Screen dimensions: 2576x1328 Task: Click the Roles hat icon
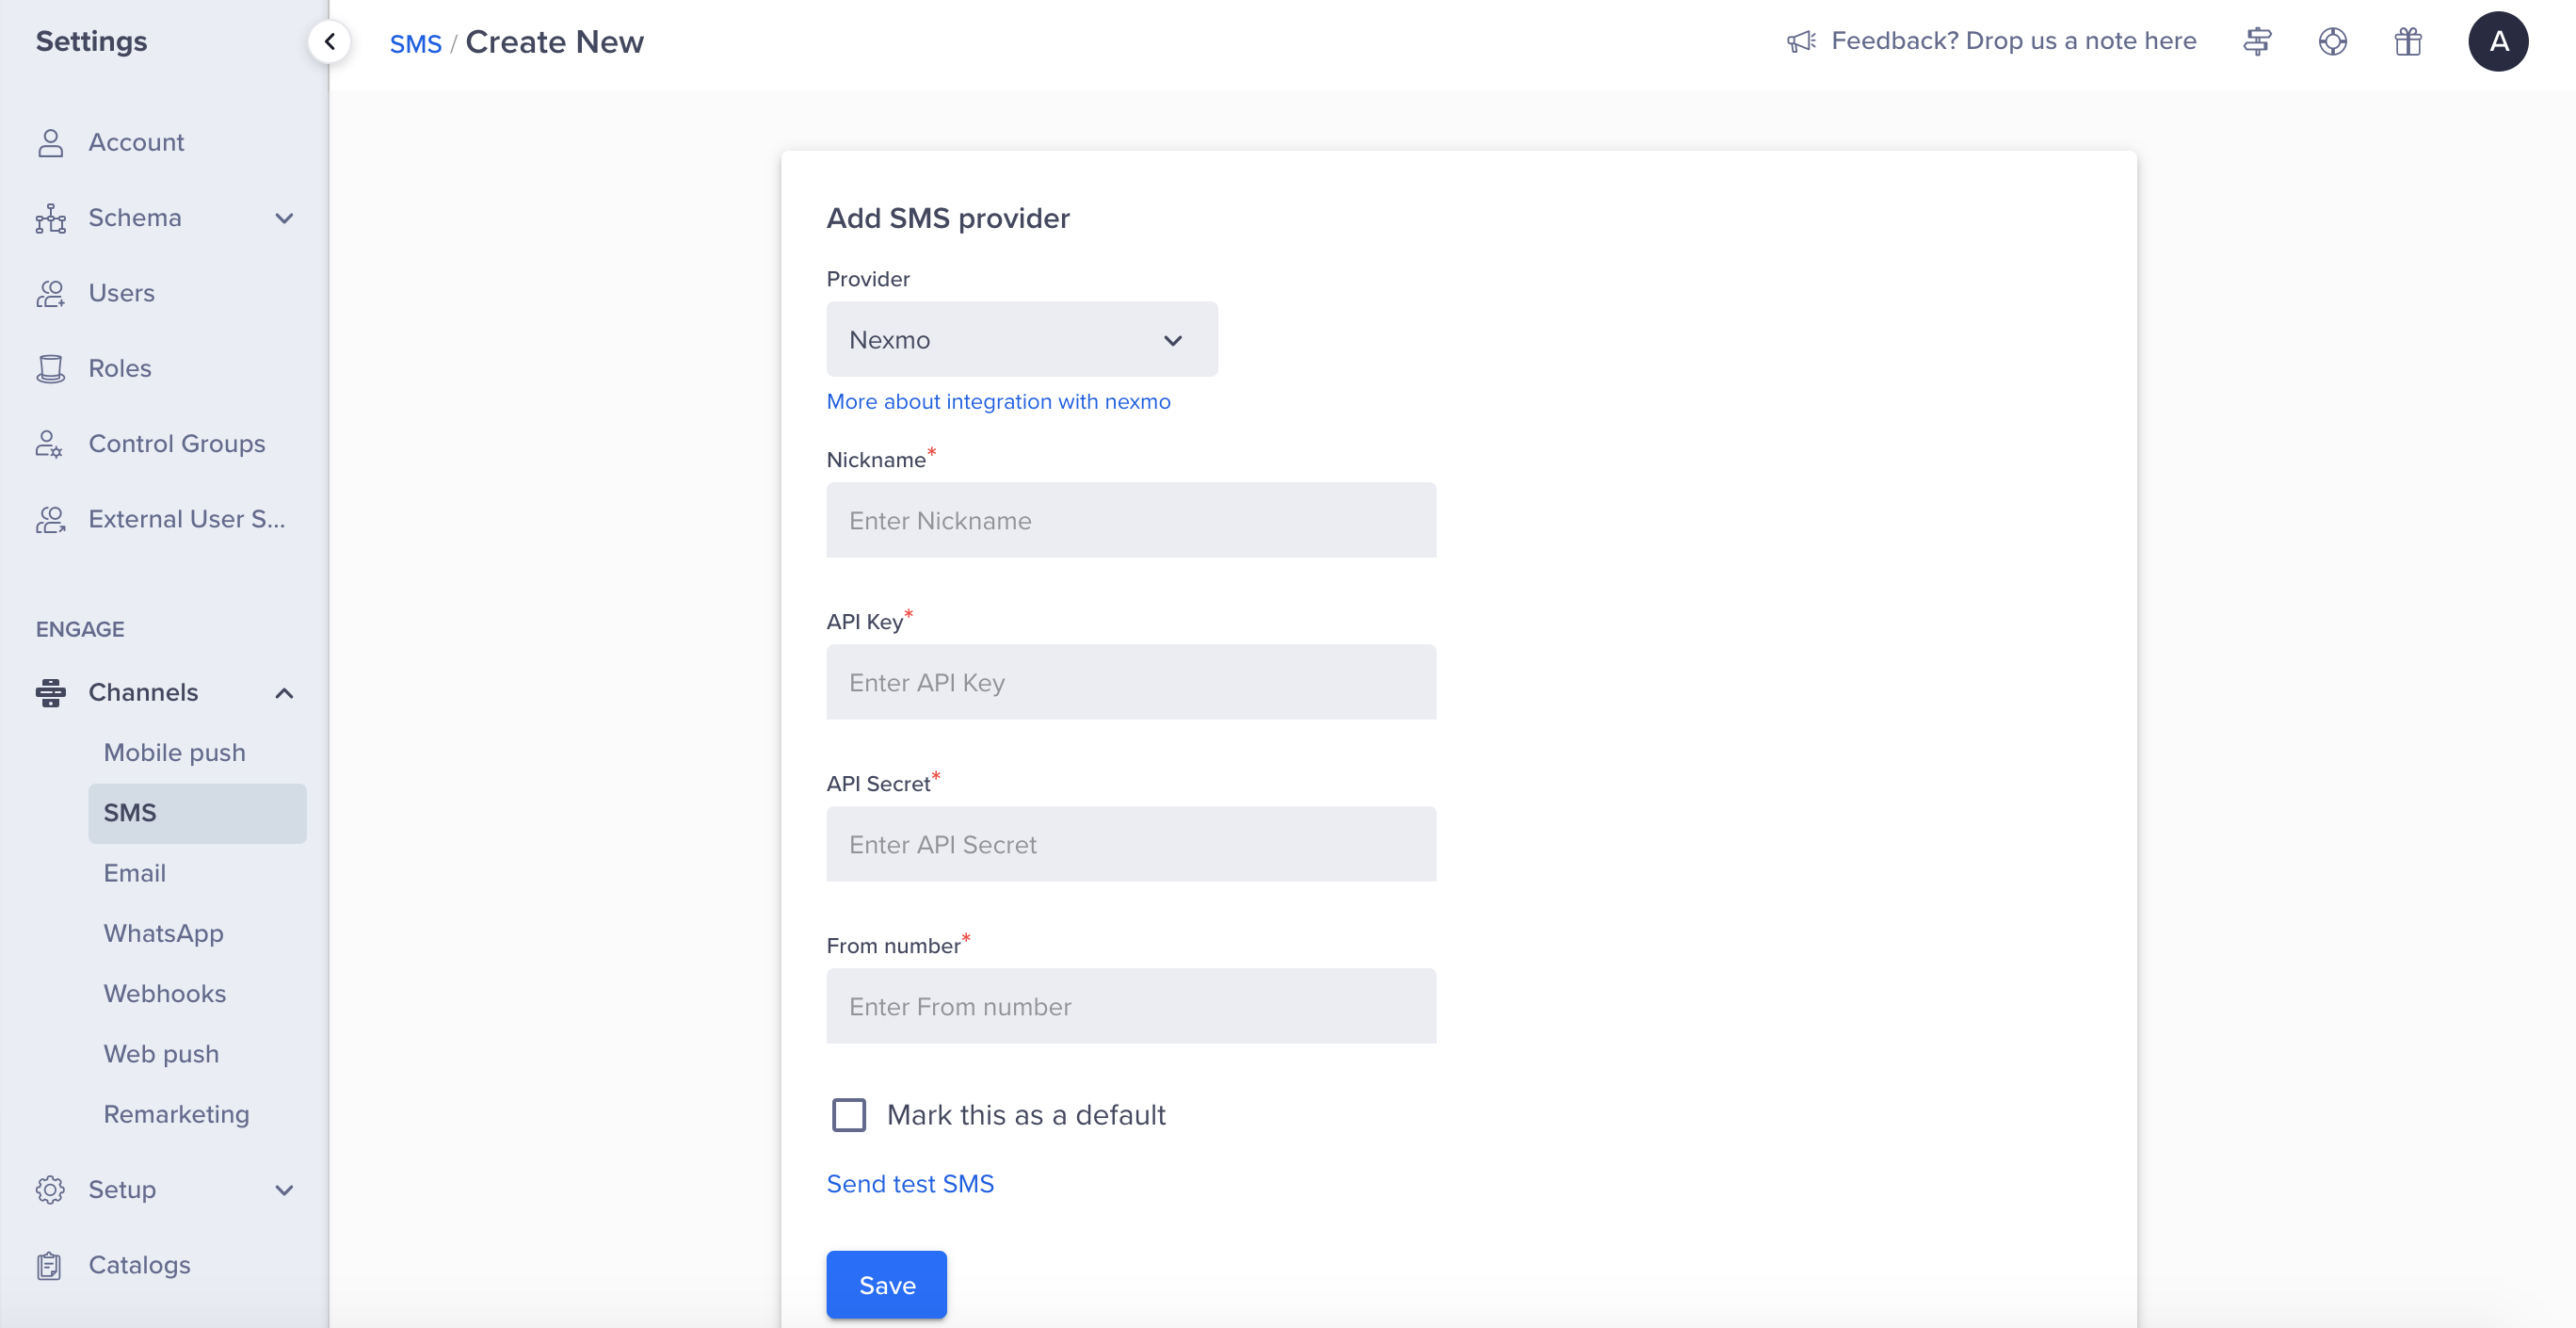click(50, 368)
